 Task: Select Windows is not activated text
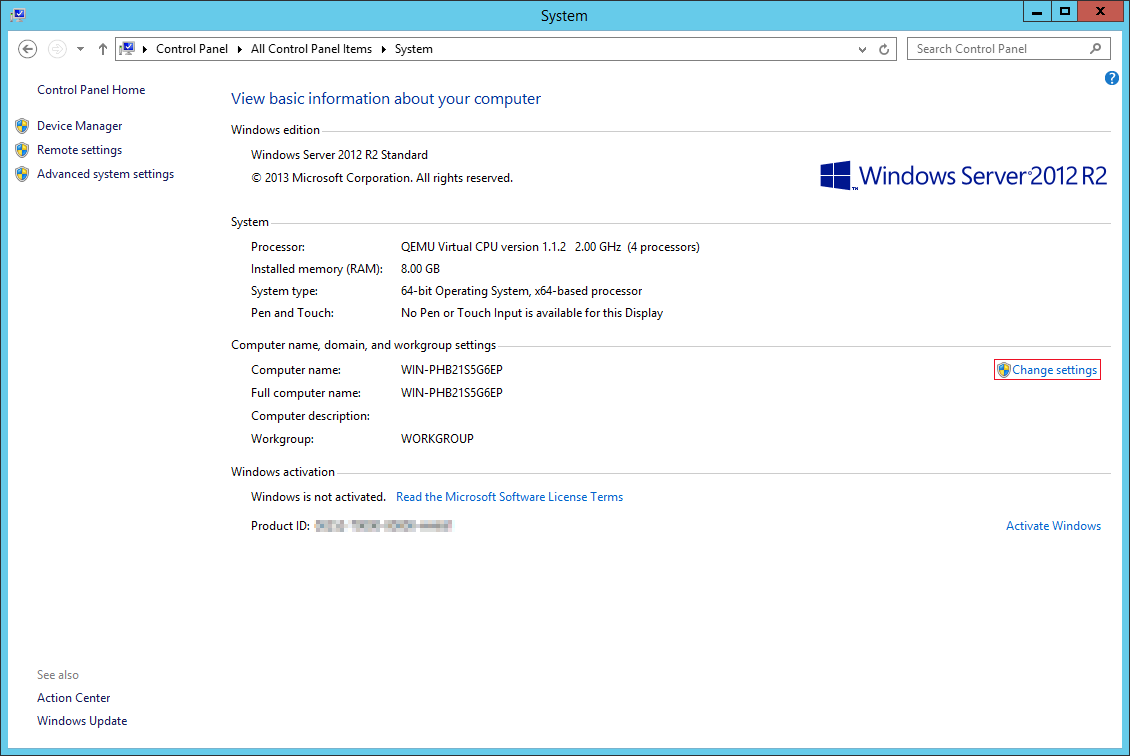(318, 497)
